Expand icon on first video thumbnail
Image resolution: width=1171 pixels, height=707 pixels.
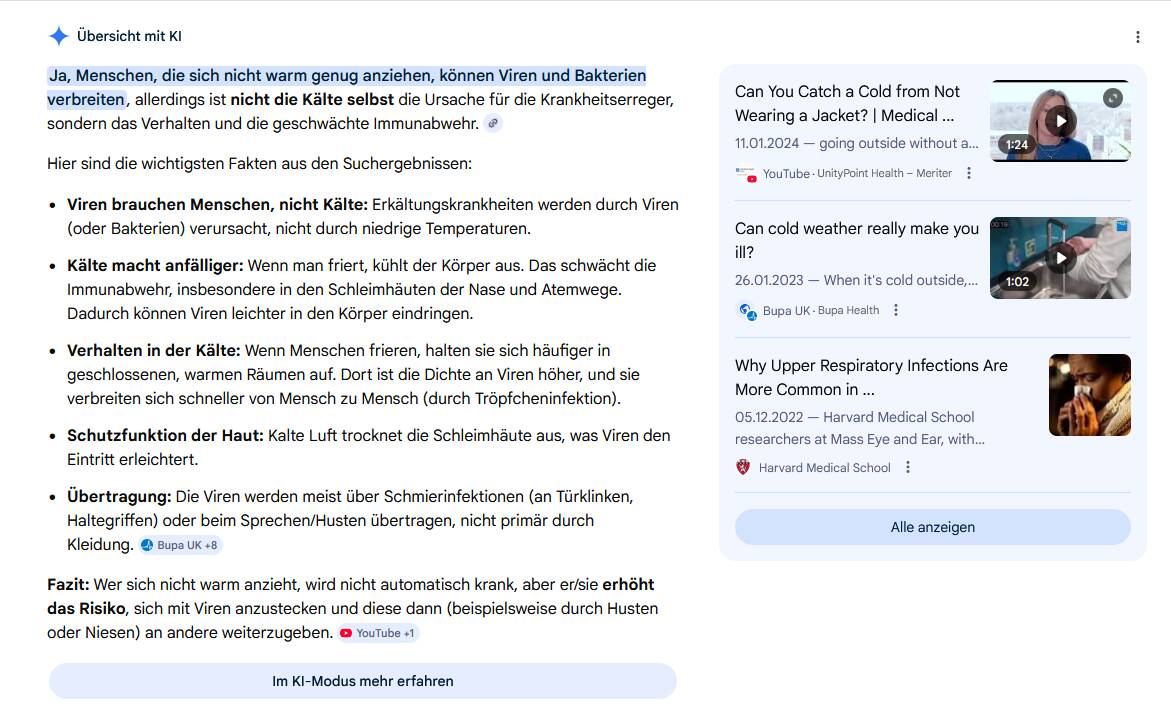[x=1112, y=98]
